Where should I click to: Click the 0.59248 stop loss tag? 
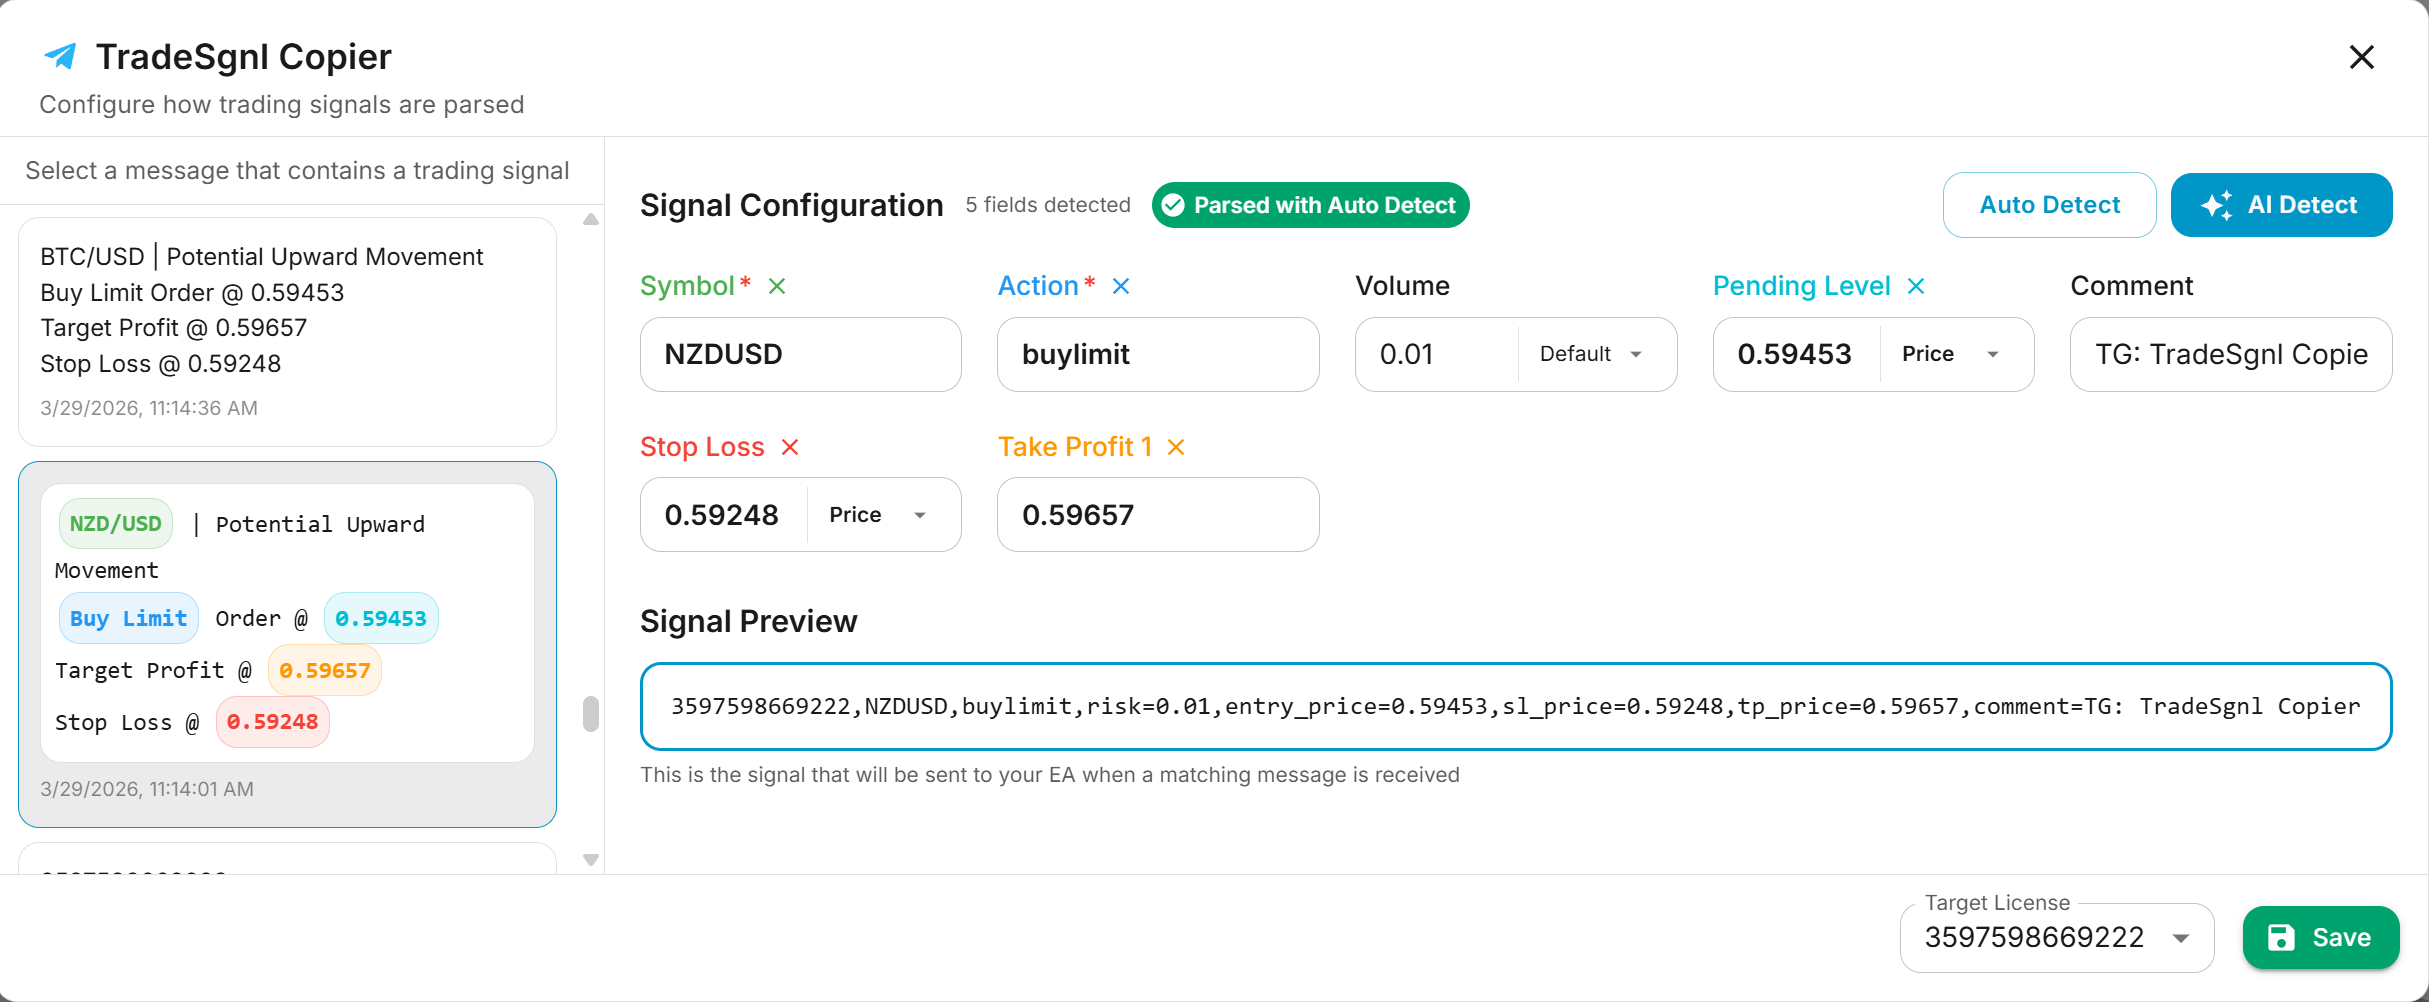273,722
